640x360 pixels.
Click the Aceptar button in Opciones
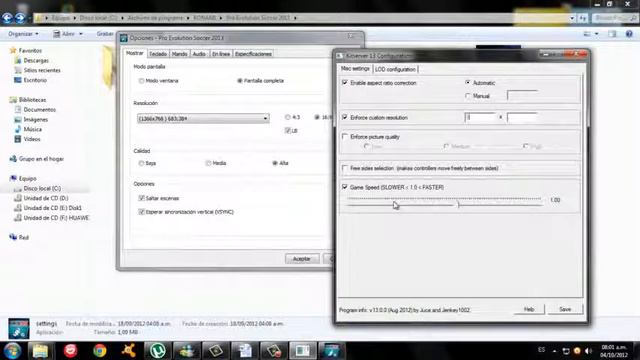(302, 259)
